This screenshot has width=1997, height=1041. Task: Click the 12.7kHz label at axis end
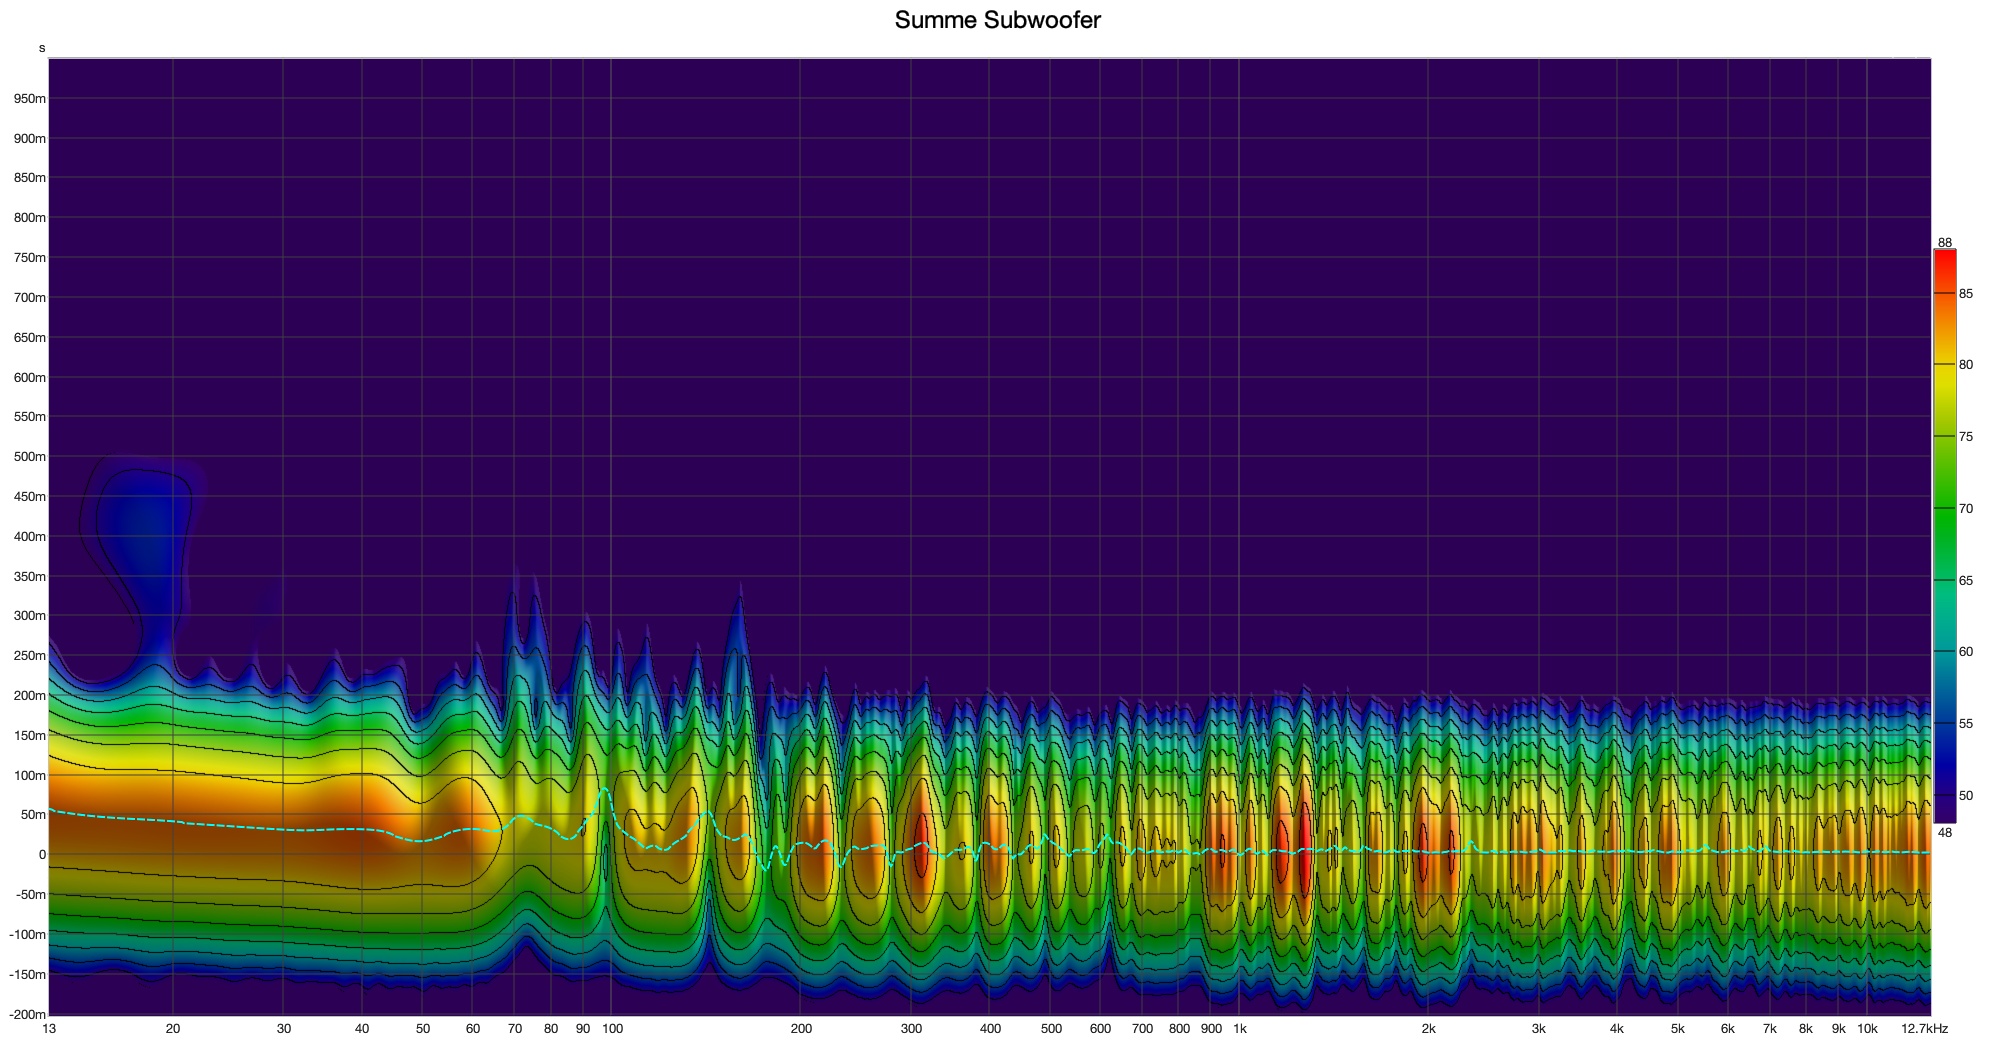[x=1924, y=1028]
